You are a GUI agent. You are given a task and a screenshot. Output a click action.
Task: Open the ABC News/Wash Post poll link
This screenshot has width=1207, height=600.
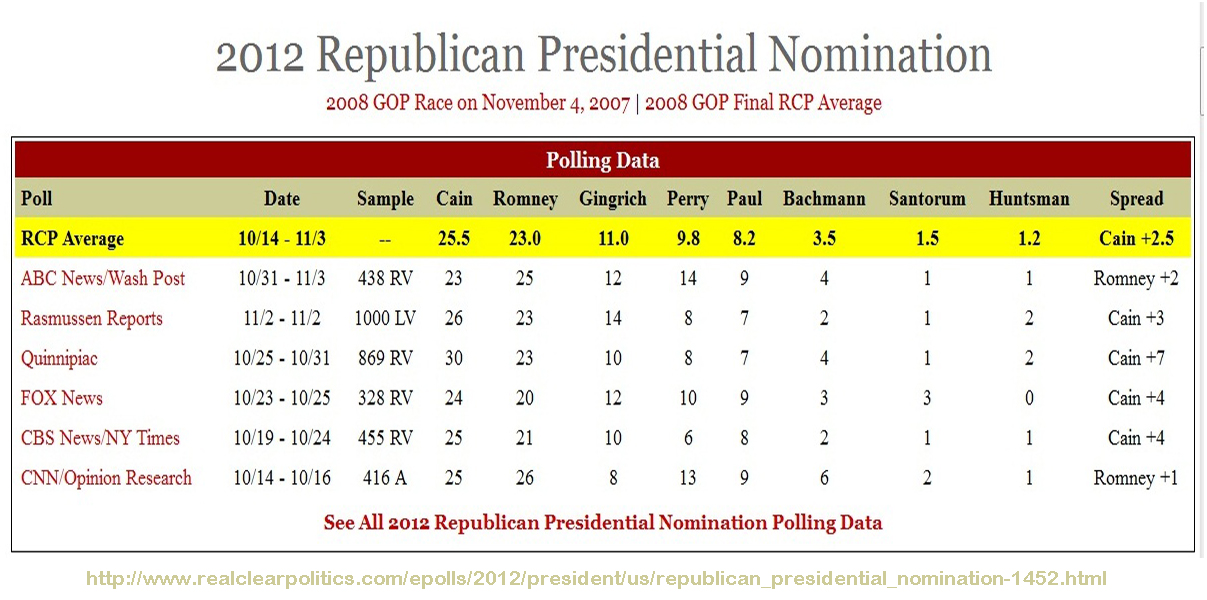click(103, 279)
